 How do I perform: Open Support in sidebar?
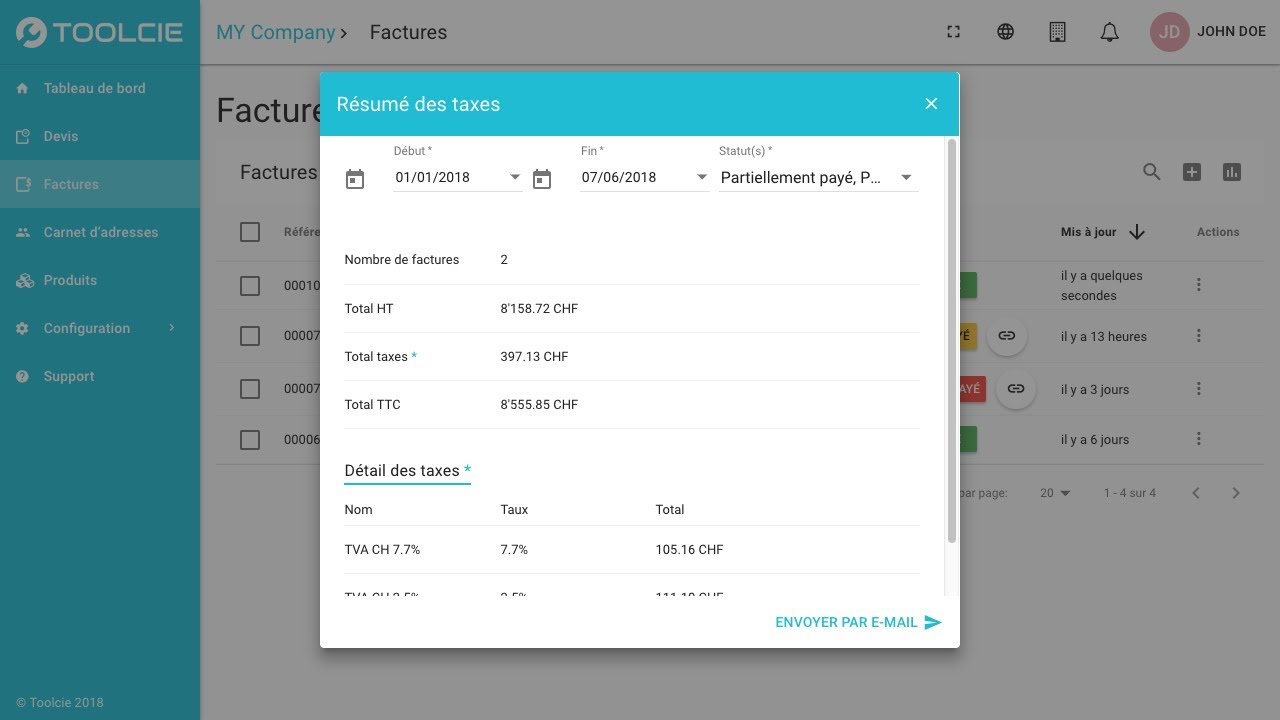click(100, 376)
